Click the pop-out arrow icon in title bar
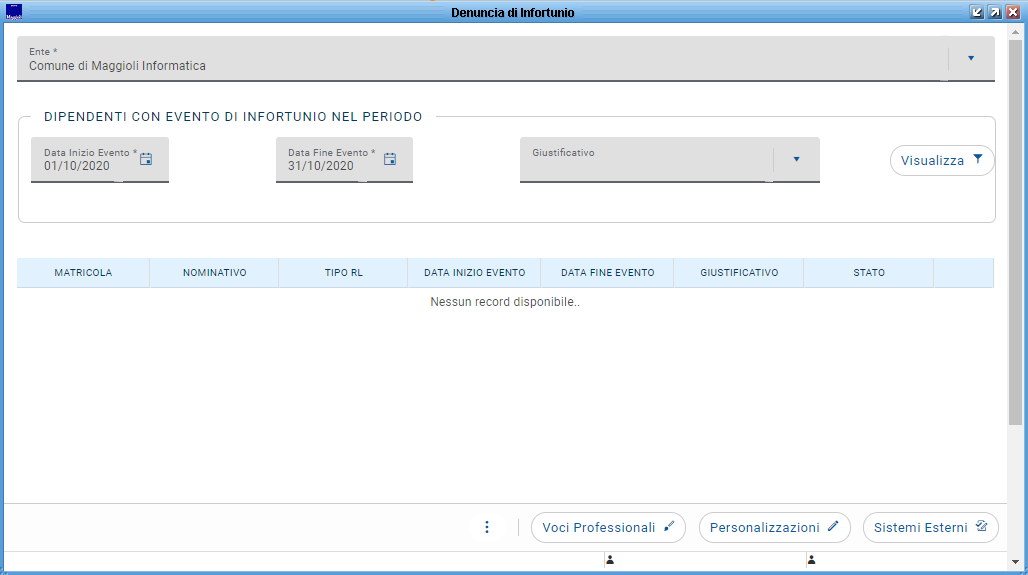This screenshot has height=575, width=1028. pos(995,12)
